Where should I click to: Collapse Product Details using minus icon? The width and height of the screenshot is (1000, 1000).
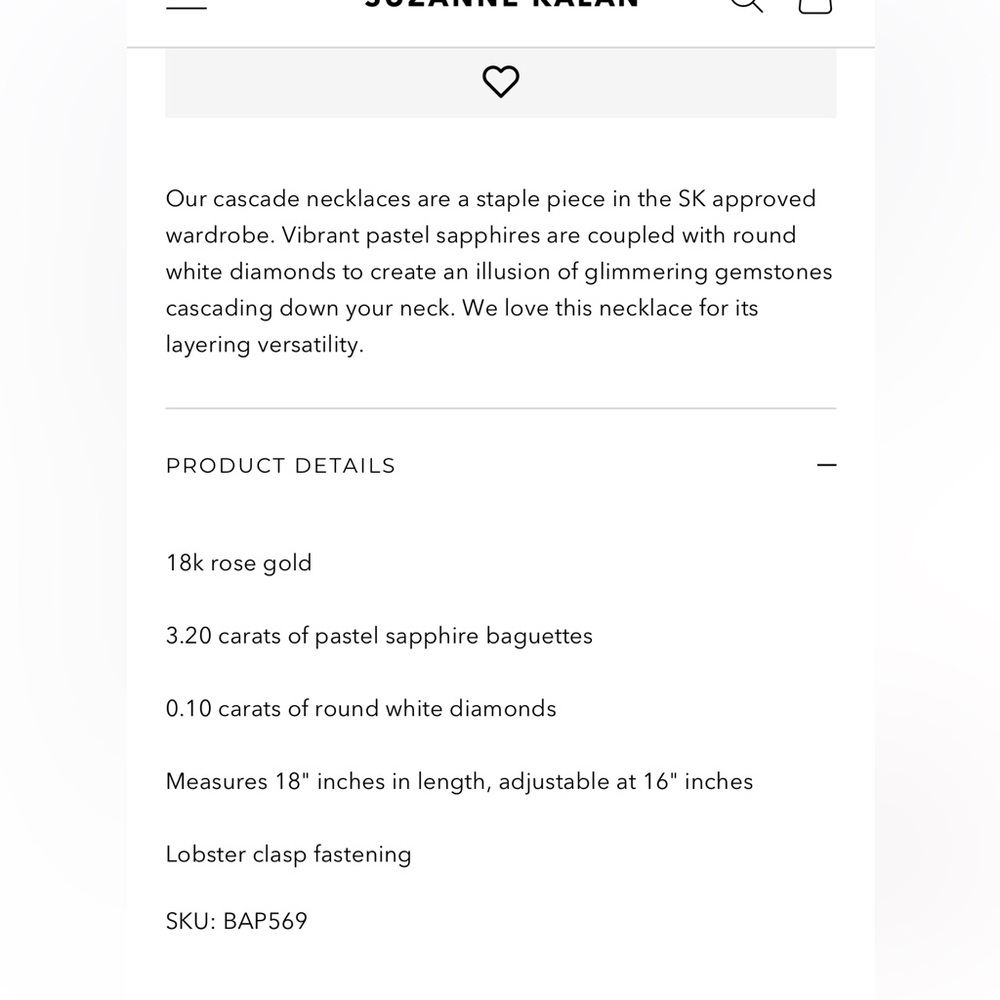pyautogui.click(x=827, y=465)
